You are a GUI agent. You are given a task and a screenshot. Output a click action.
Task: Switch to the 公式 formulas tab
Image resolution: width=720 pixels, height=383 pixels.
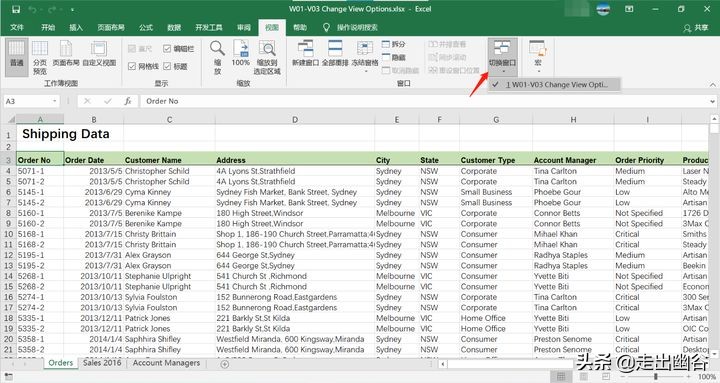point(146,28)
